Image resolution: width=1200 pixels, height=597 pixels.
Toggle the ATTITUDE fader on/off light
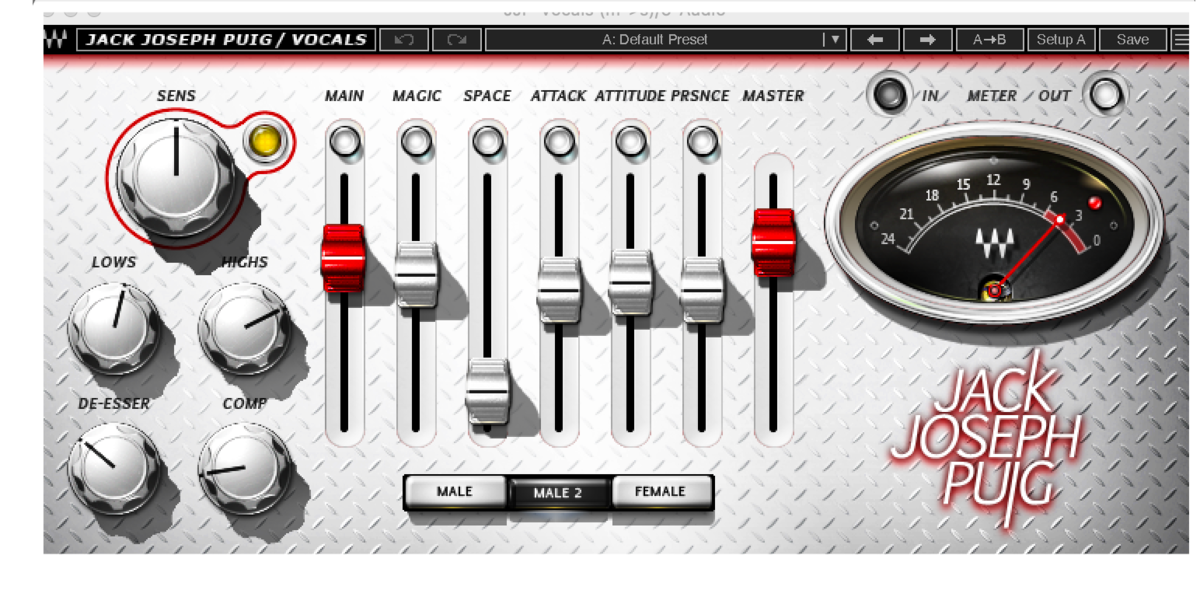(x=631, y=142)
